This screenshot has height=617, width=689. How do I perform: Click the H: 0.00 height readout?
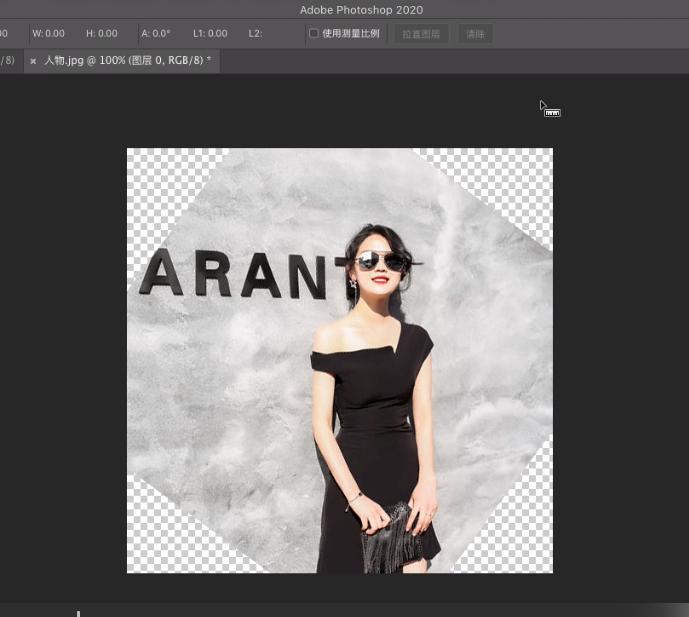[x=101, y=34]
